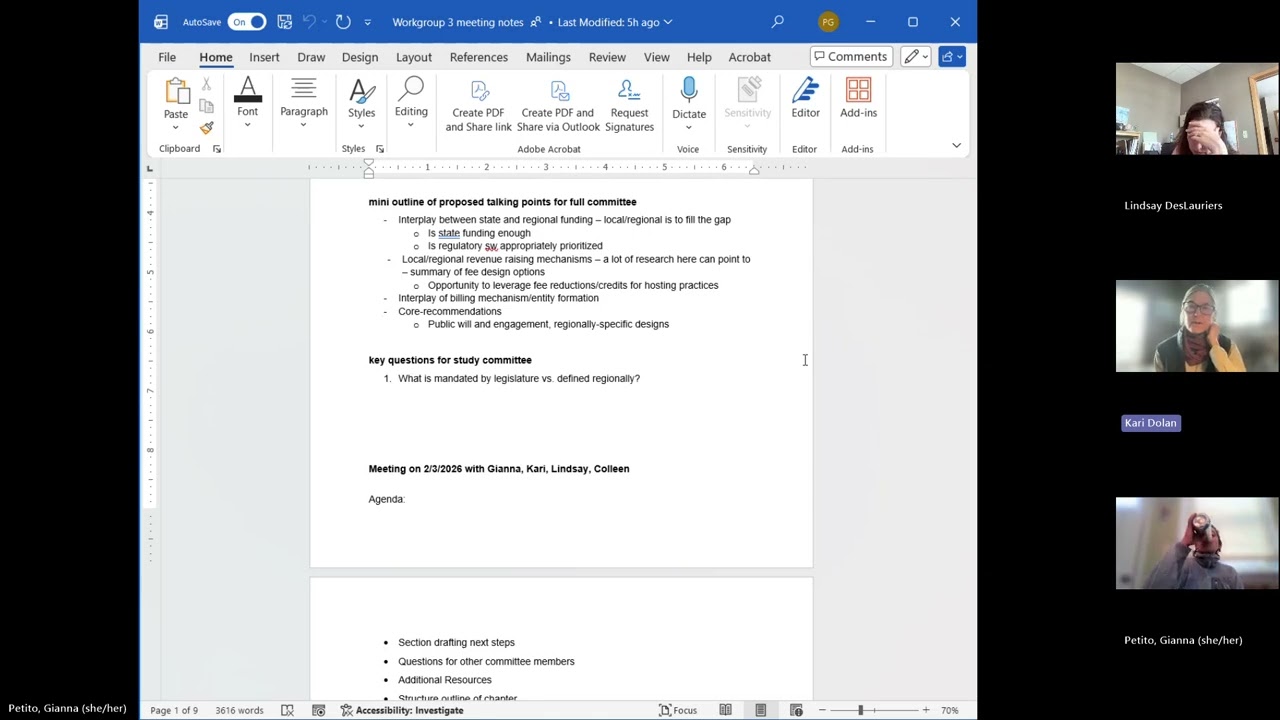Click the Comments button

(851, 57)
